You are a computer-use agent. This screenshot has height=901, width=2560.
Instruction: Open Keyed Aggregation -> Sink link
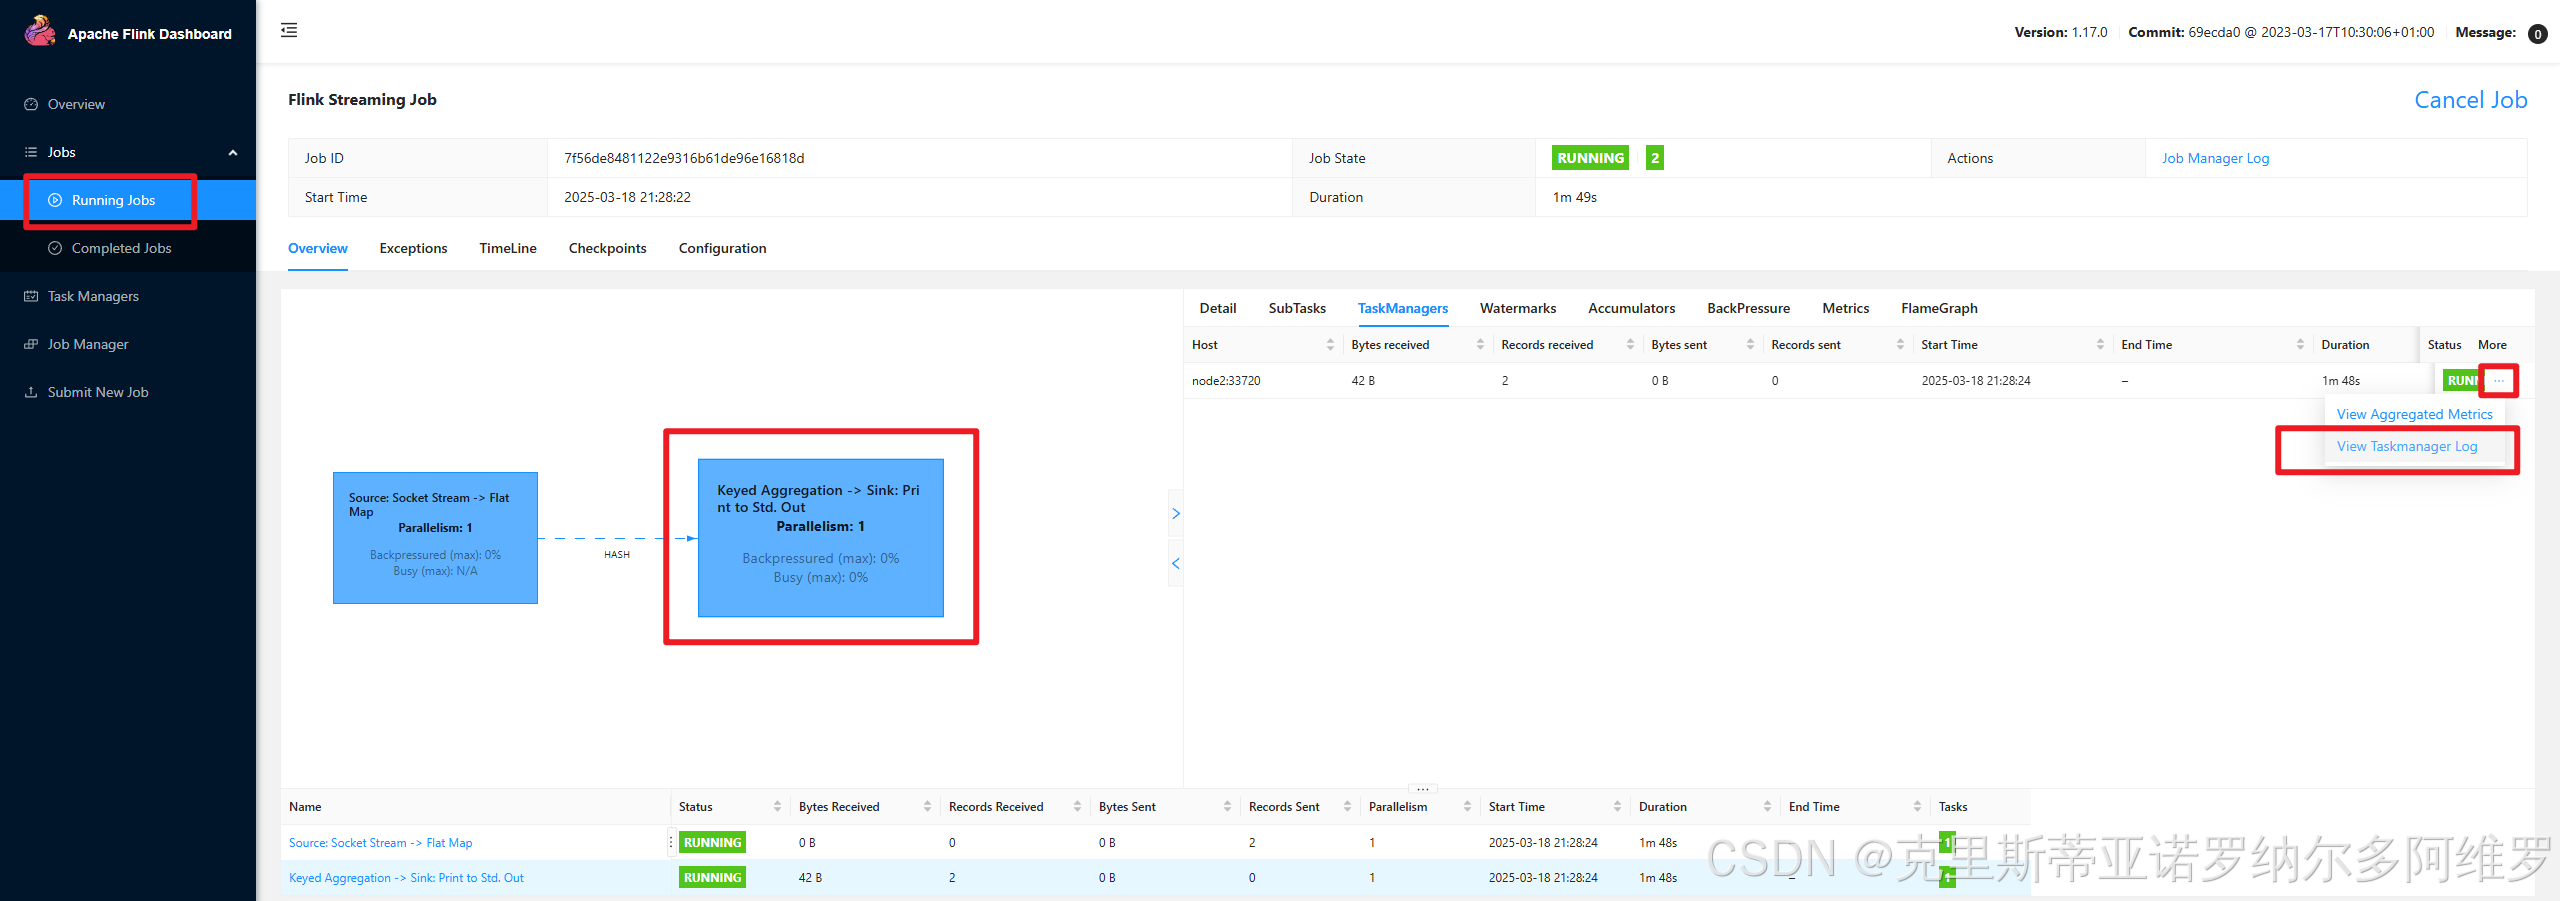coord(406,878)
